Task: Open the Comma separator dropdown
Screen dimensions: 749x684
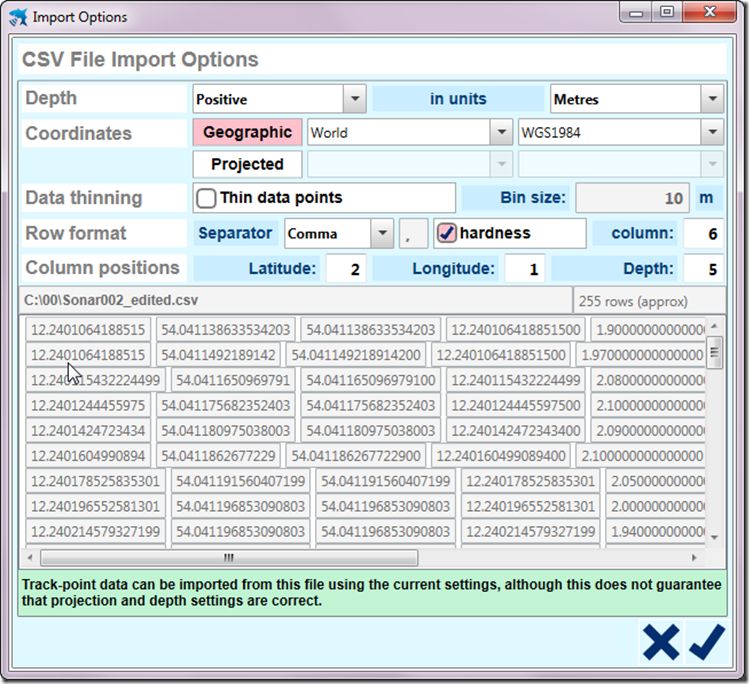Action: coord(381,233)
